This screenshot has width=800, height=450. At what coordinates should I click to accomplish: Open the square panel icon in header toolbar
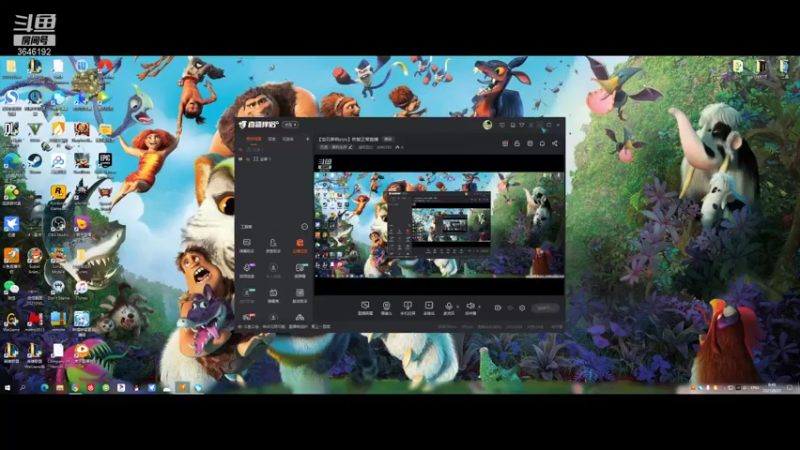coord(530,143)
